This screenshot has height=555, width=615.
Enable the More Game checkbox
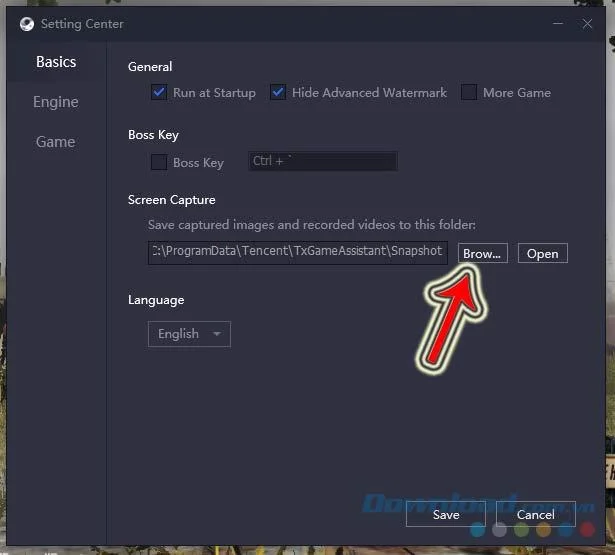(469, 93)
